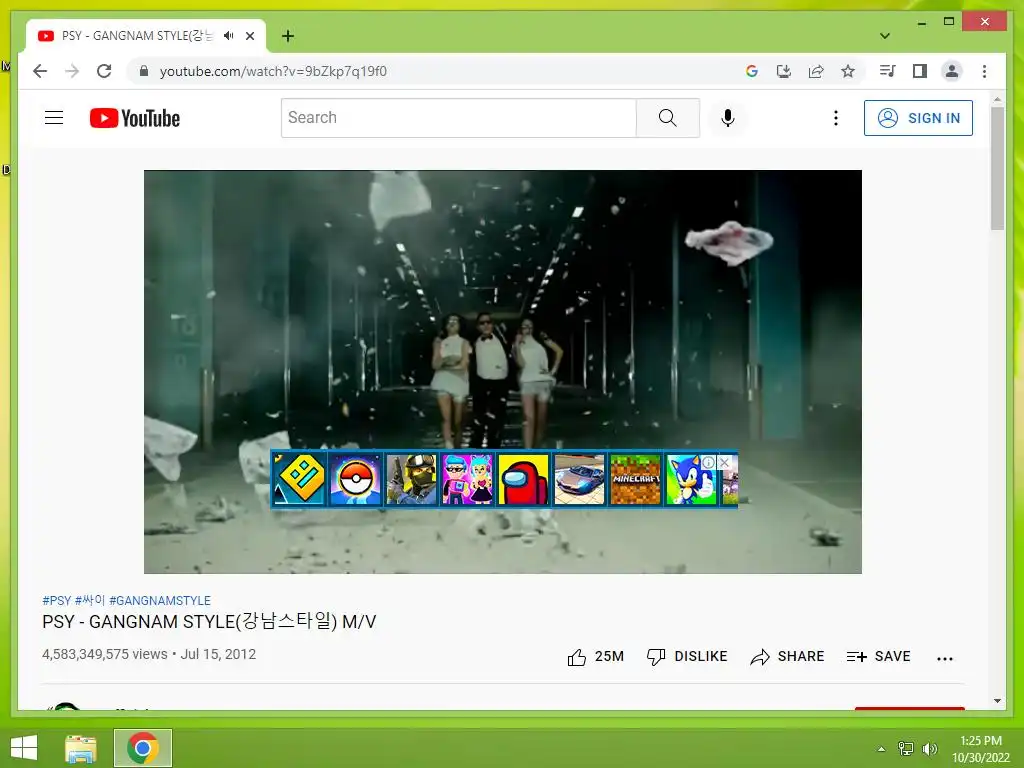Open the network tray icon
1024x768 pixels.
[x=906, y=749]
